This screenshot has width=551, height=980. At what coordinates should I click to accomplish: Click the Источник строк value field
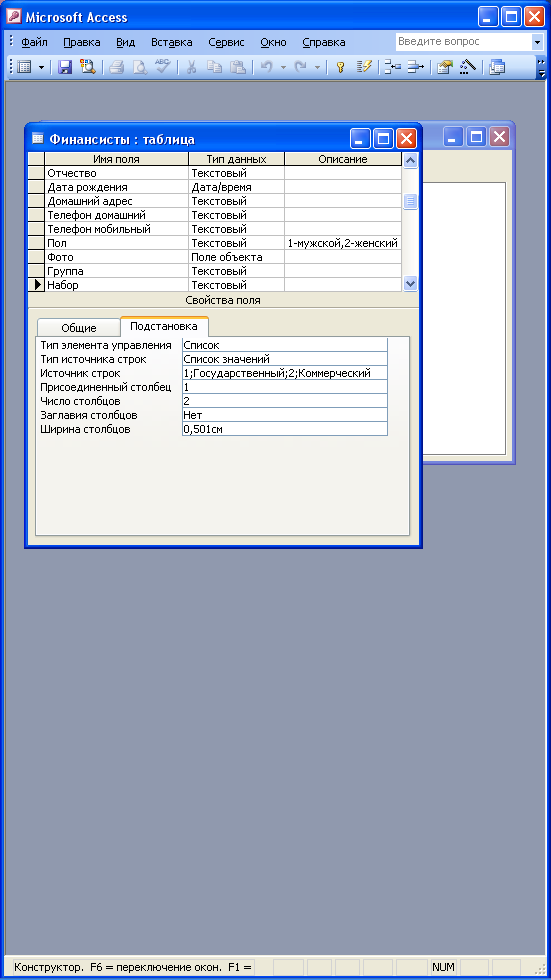pyautogui.click(x=285, y=373)
